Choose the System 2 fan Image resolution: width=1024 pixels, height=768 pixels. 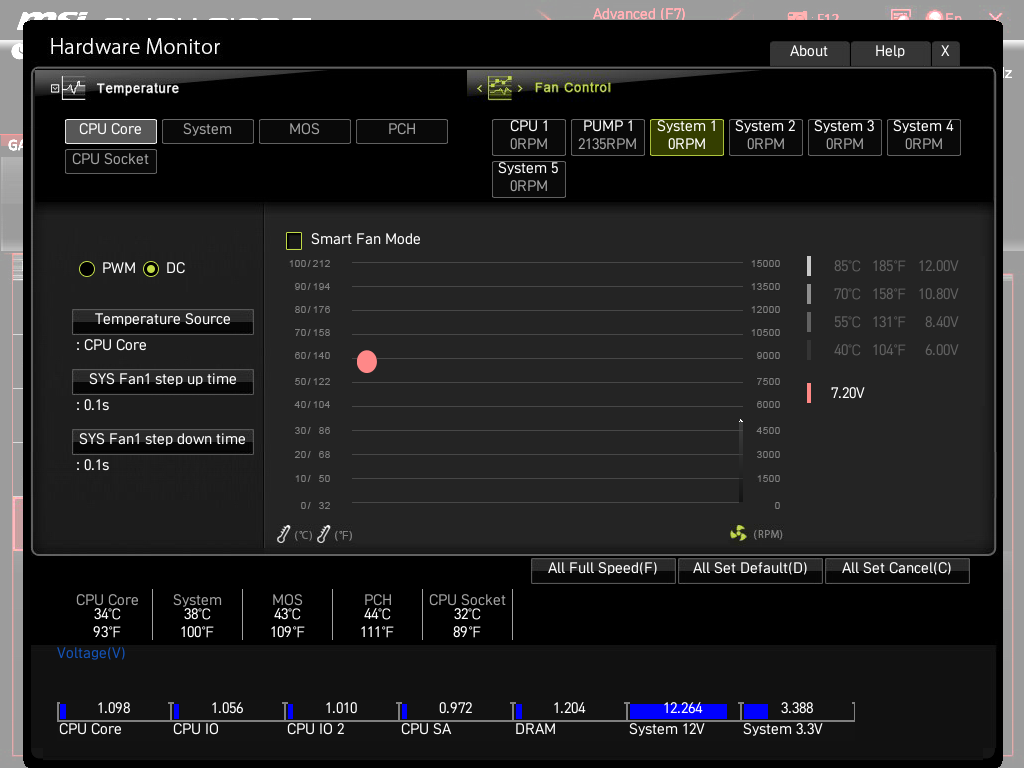point(765,136)
